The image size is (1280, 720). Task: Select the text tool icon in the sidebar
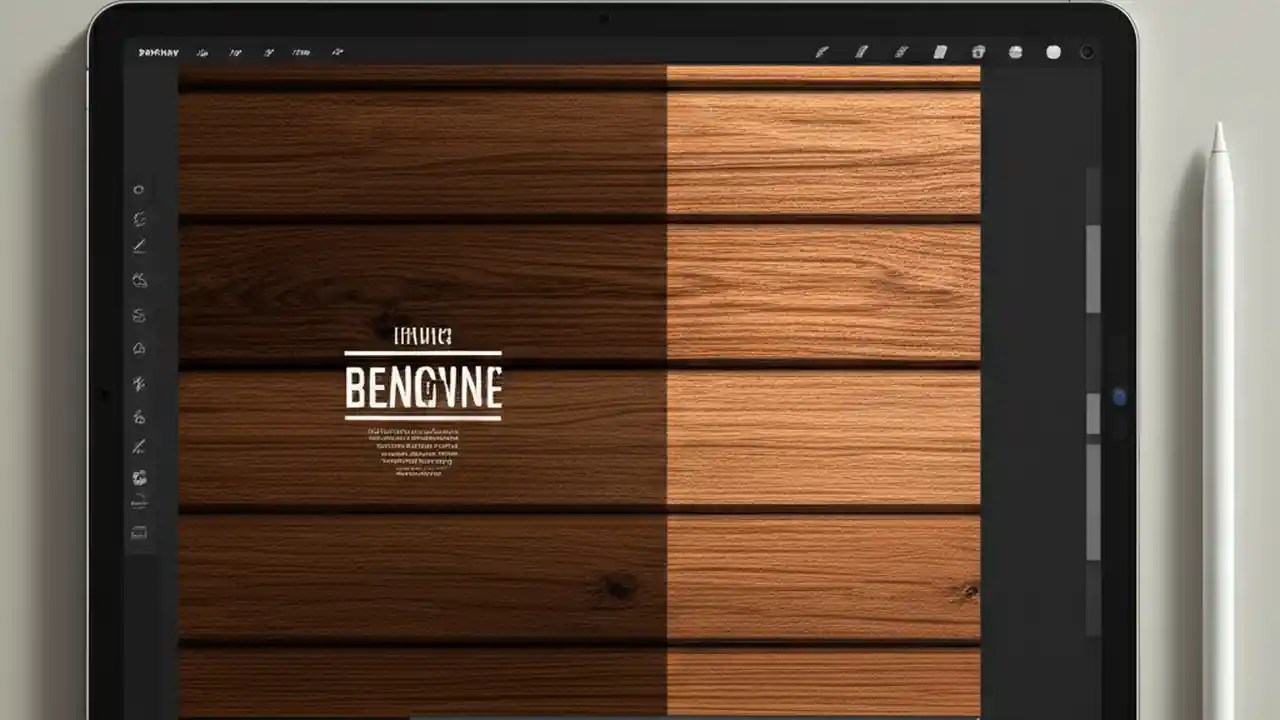[x=139, y=383]
